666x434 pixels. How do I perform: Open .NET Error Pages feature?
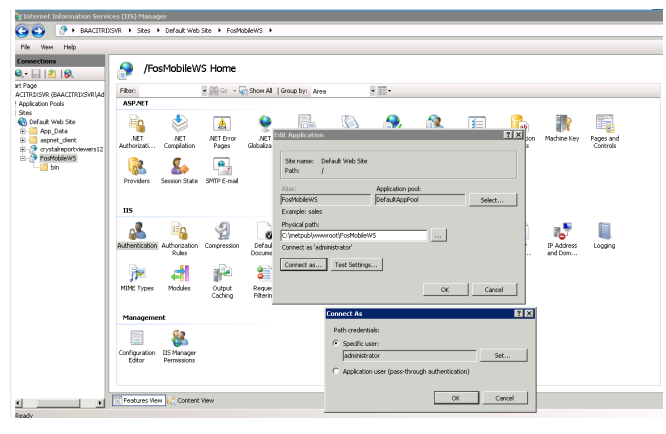[222, 131]
